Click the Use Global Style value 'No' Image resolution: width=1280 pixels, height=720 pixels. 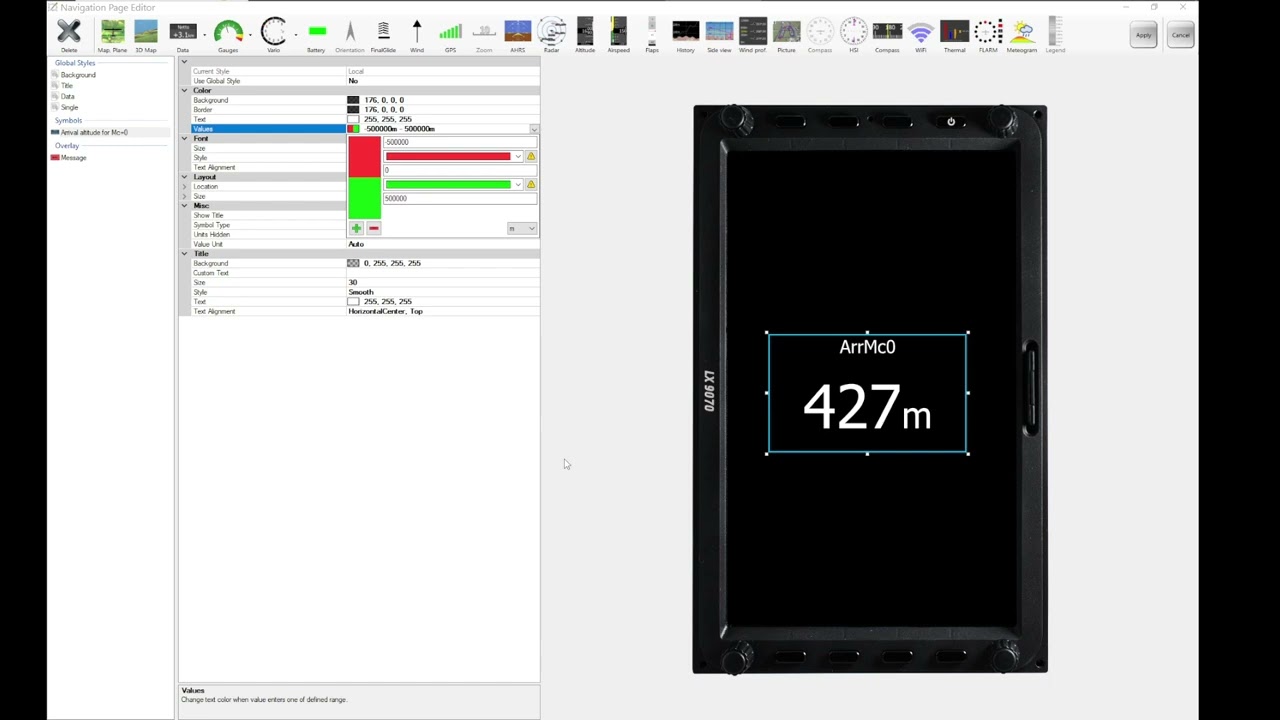point(353,81)
